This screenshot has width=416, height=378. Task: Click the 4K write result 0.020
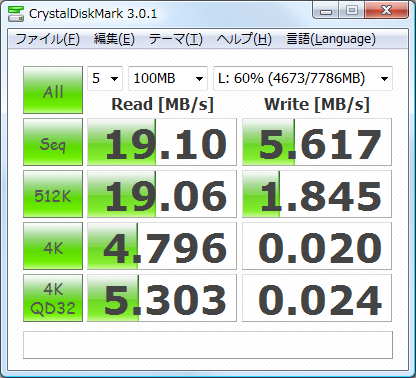point(317,246)
